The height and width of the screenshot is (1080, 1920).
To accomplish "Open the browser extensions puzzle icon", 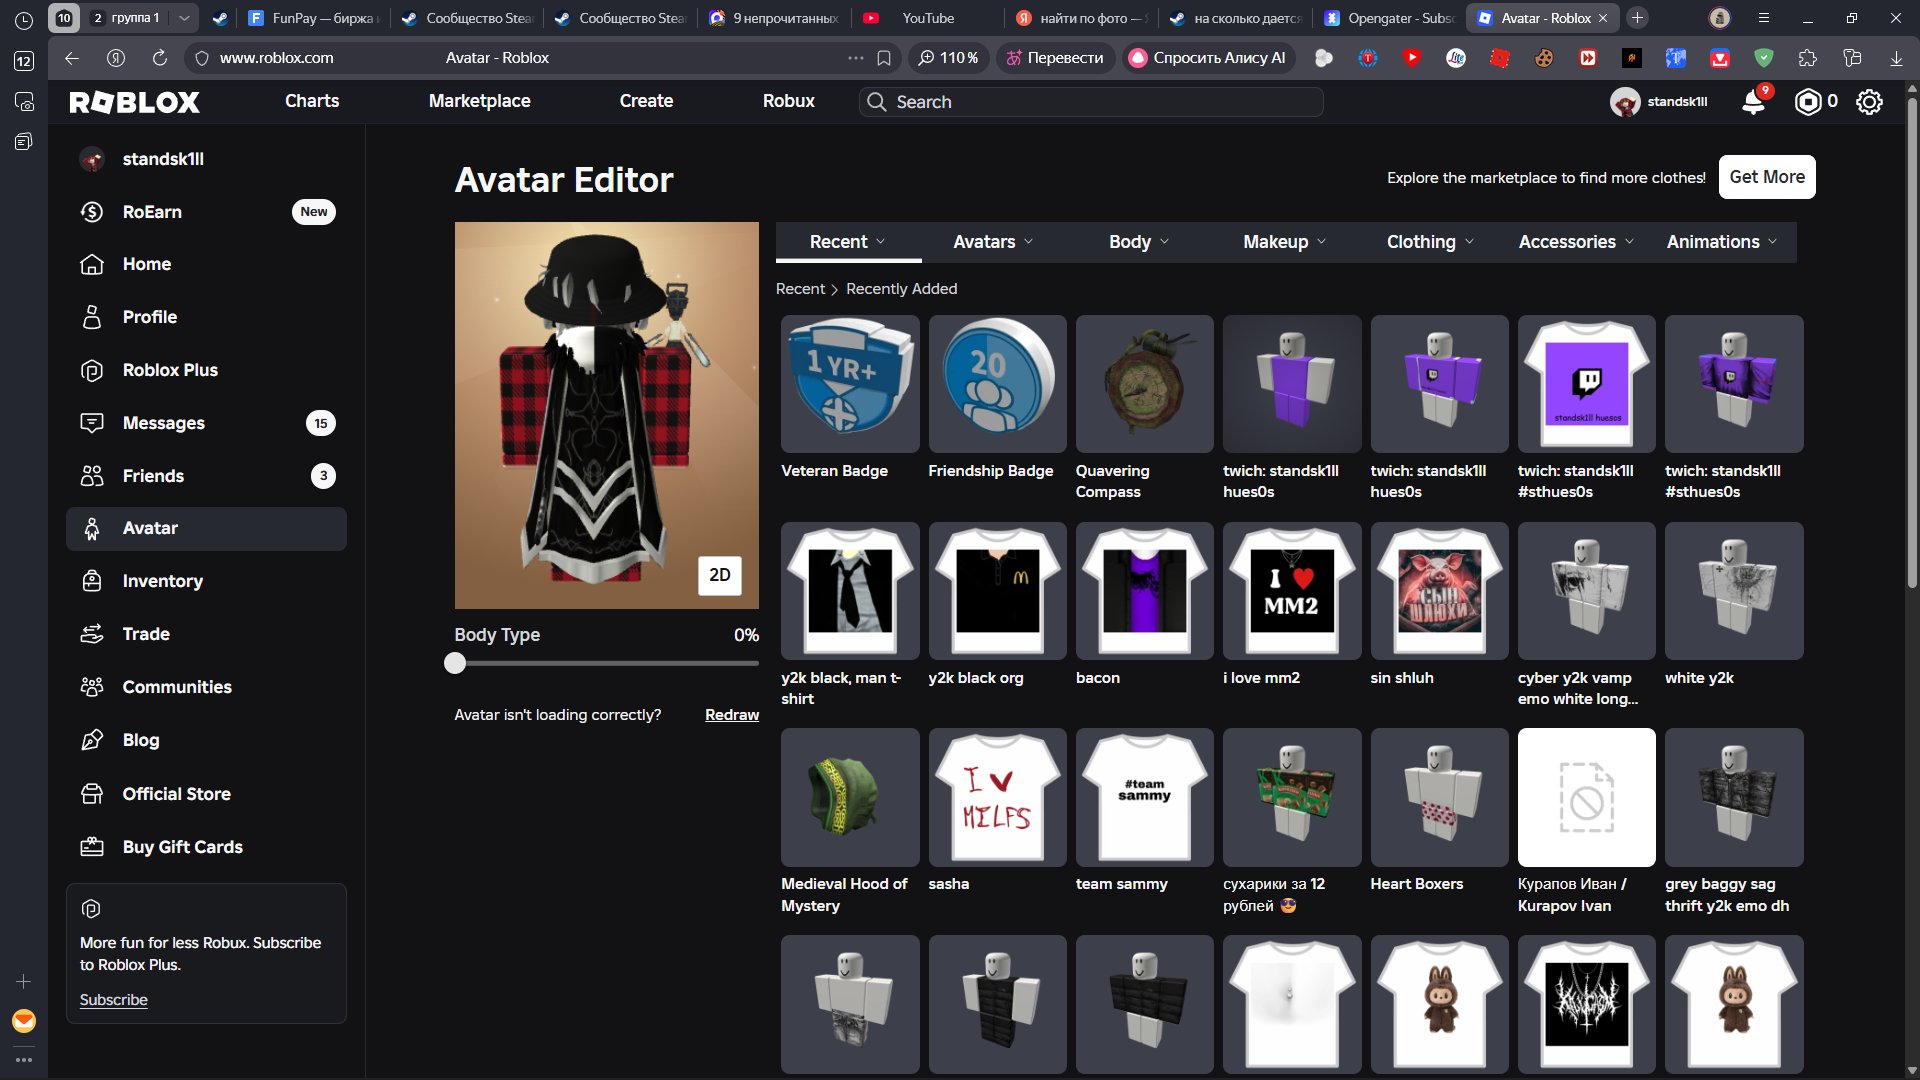I will tap(1808, 58).
